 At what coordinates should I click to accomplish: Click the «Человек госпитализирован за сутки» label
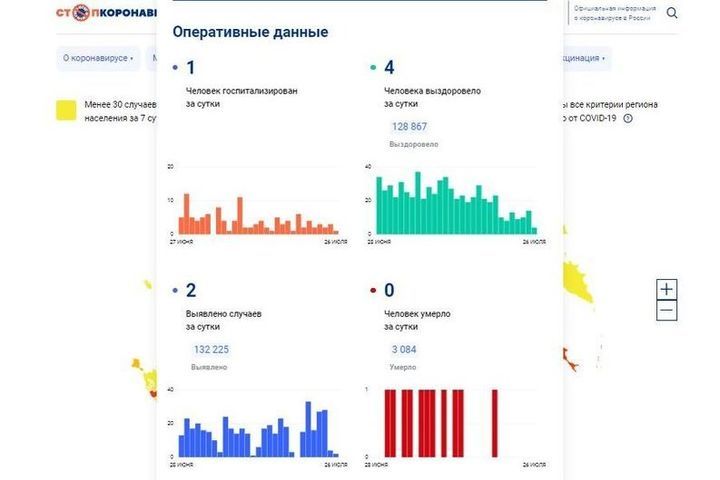(241, 97)
